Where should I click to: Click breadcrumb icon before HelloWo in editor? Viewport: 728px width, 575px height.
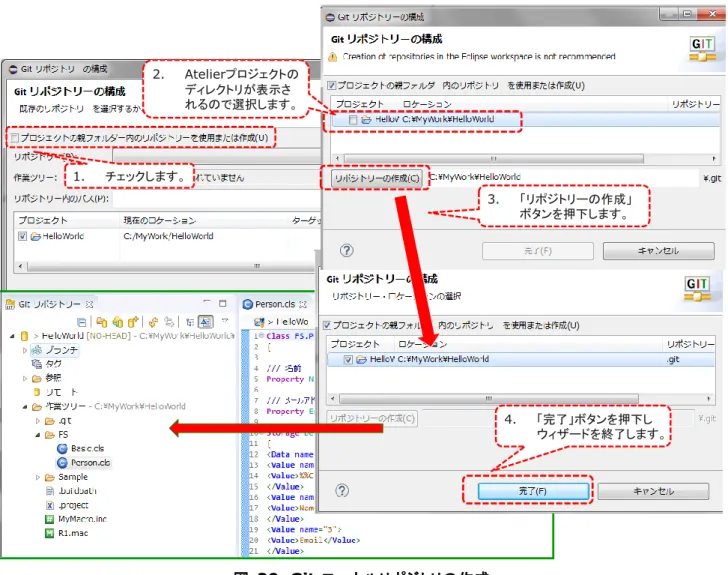pyautogui.click(x=259, y=322)
